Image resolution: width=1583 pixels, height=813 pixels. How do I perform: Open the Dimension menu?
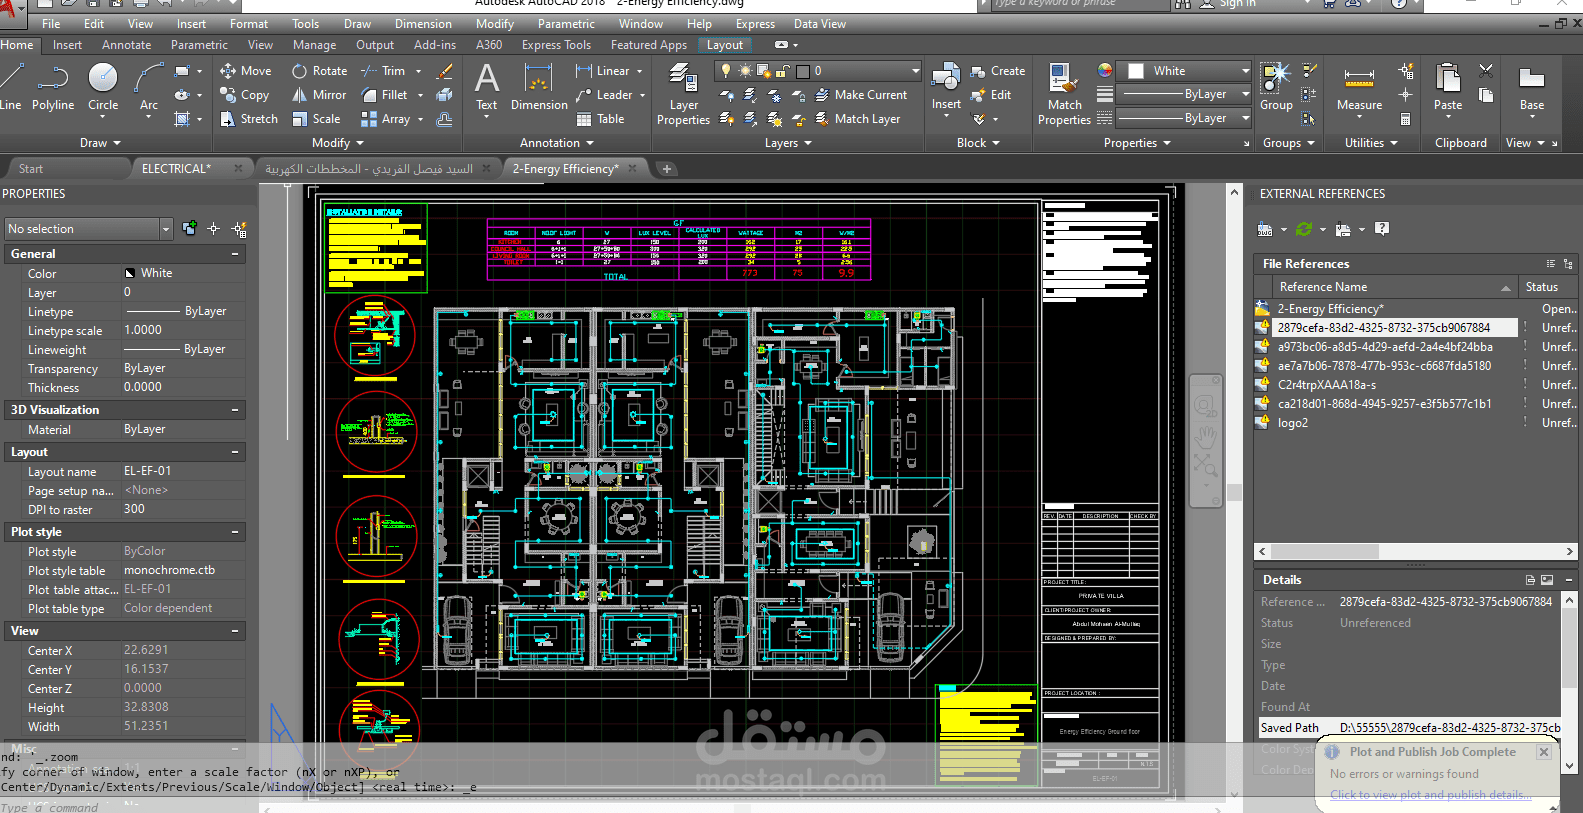point(423,24)
